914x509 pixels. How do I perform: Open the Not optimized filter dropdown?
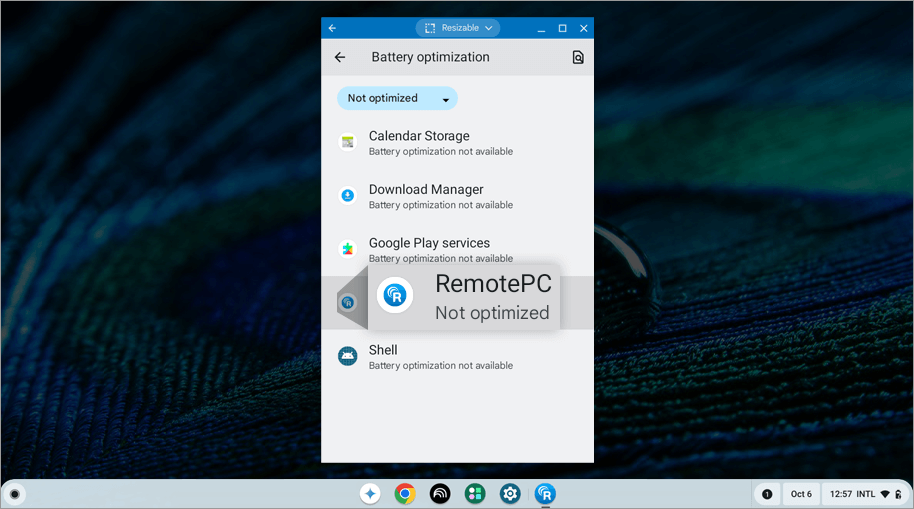pos(397,98)
